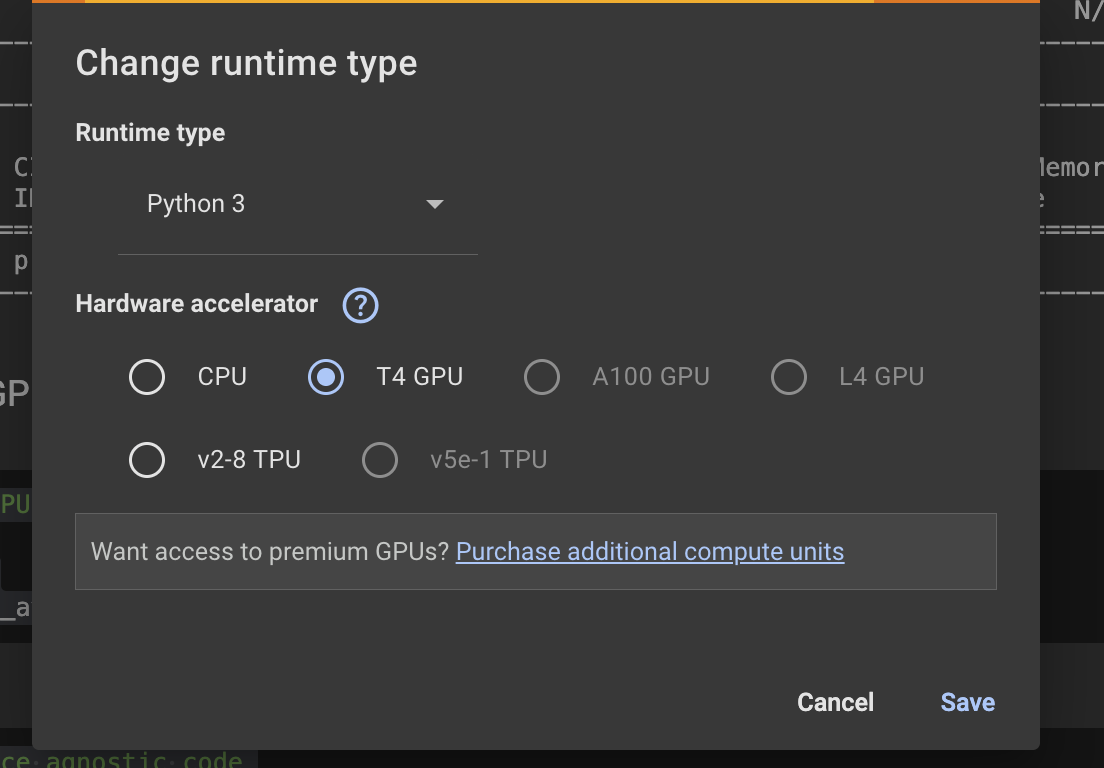
Task: Select the CPU radio button circle
Action: pos(147,377)
